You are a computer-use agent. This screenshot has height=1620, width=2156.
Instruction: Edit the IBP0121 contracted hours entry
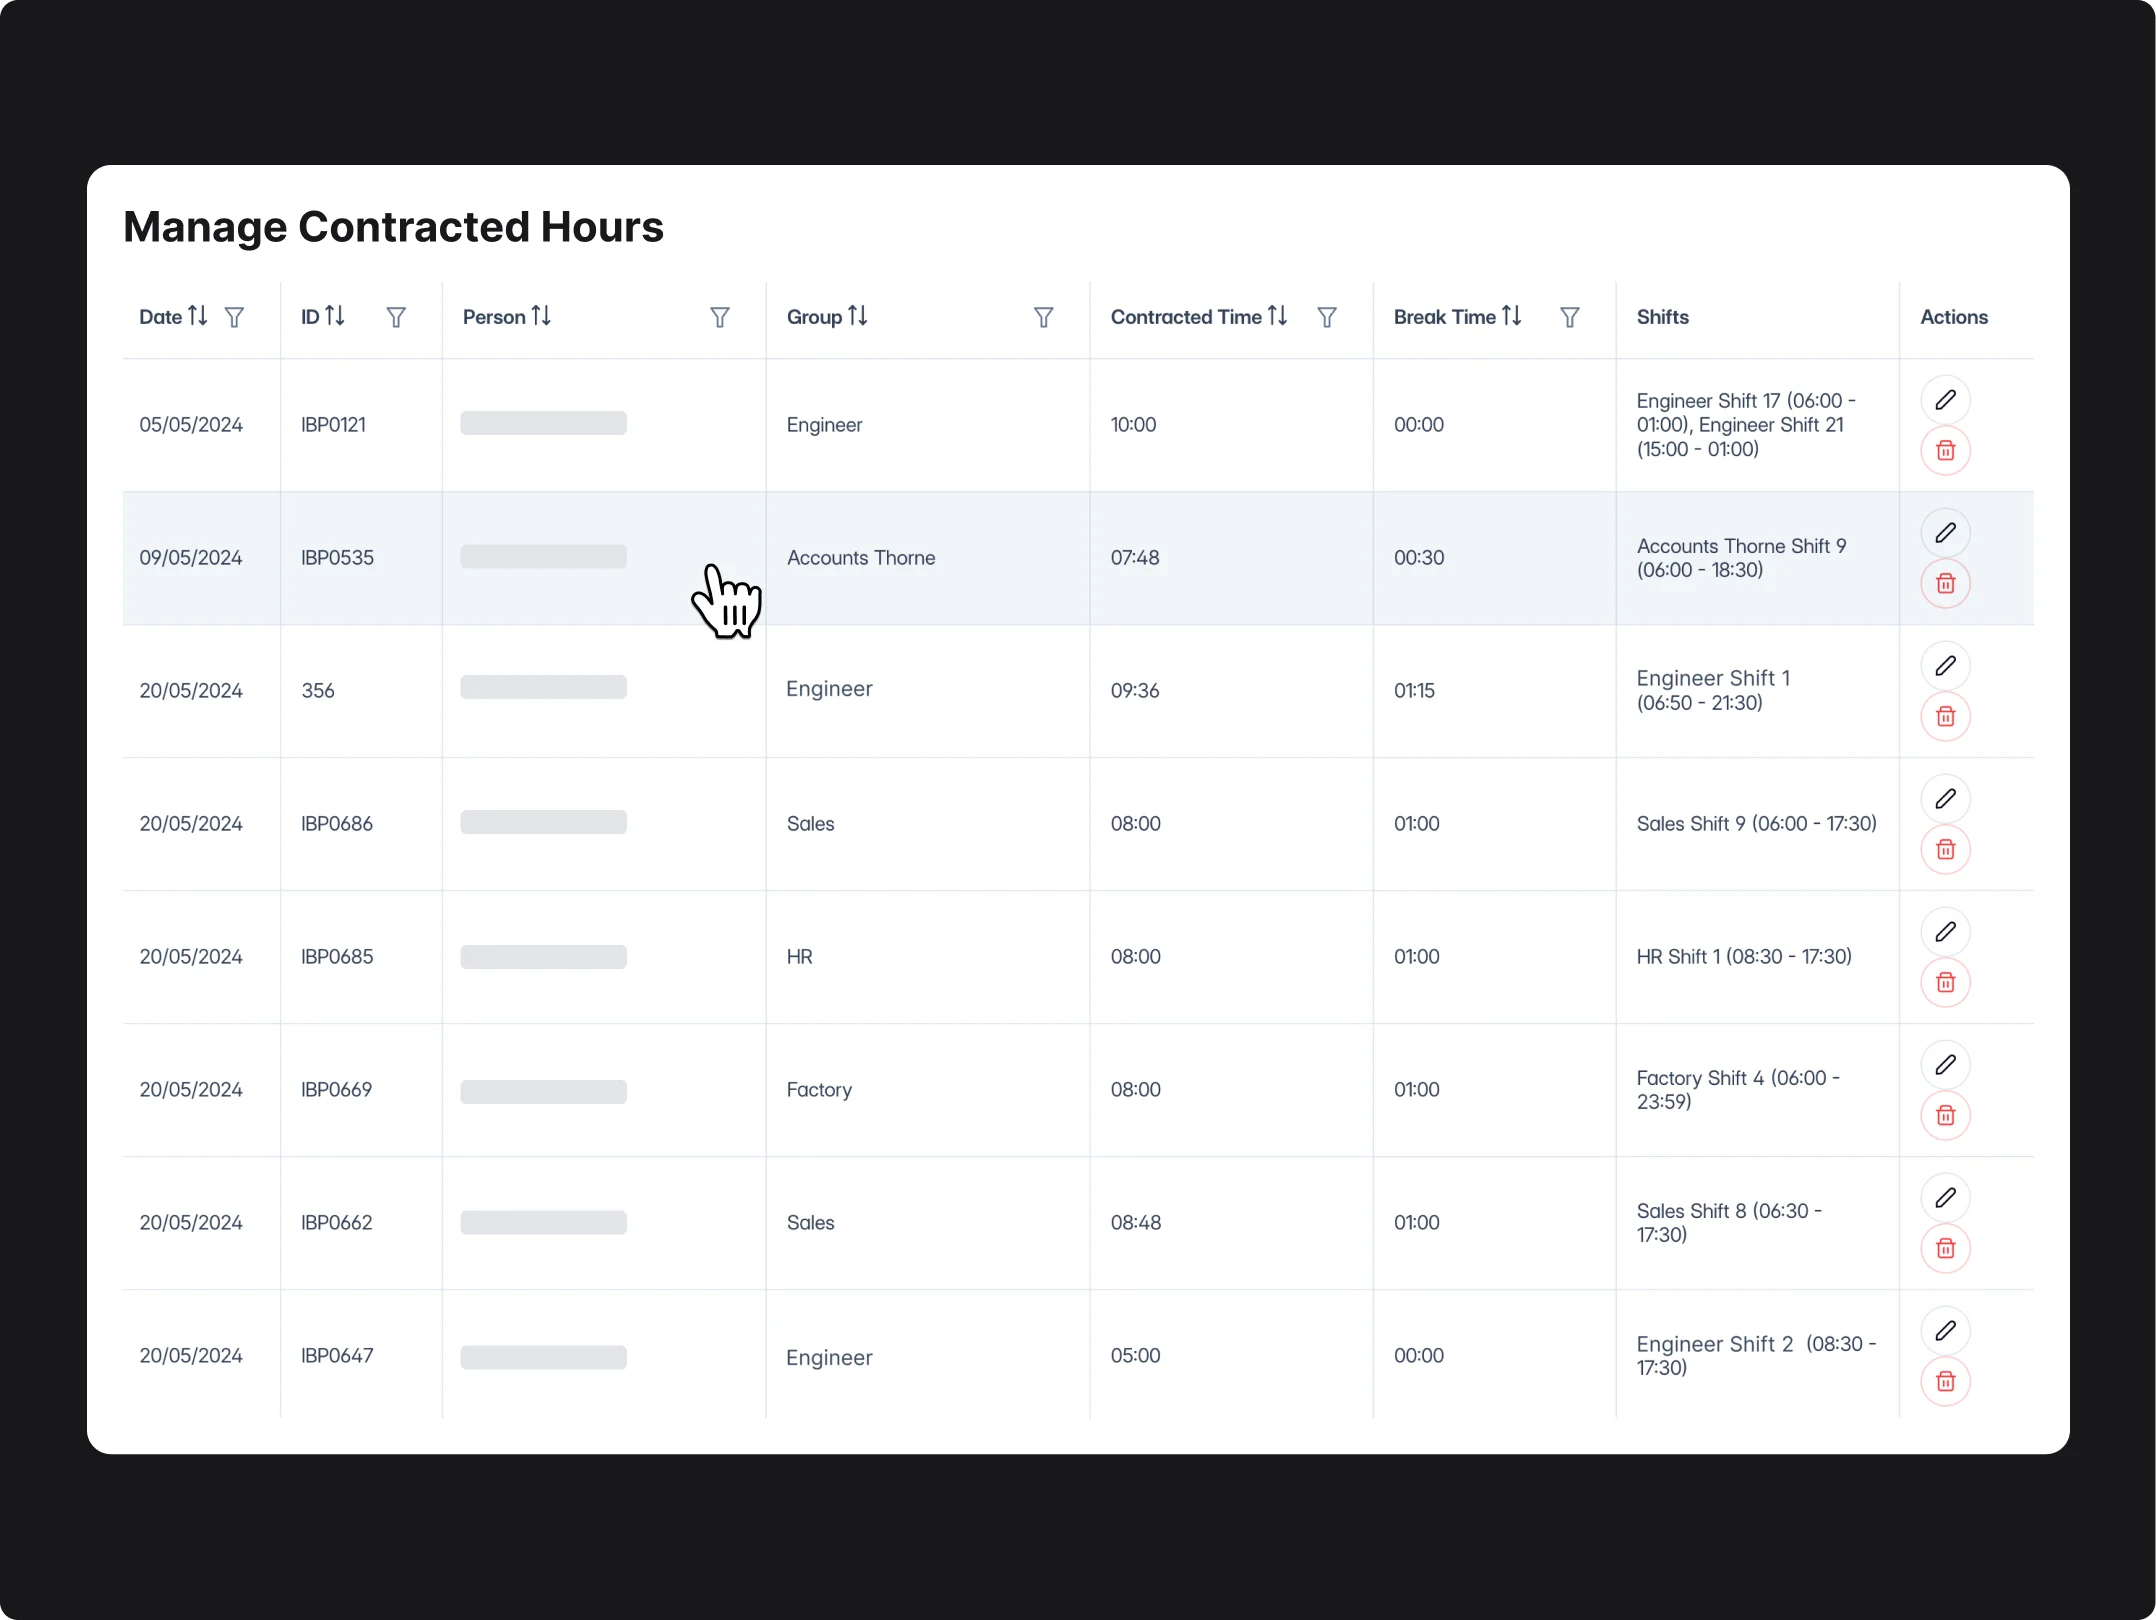point(1946,399)
